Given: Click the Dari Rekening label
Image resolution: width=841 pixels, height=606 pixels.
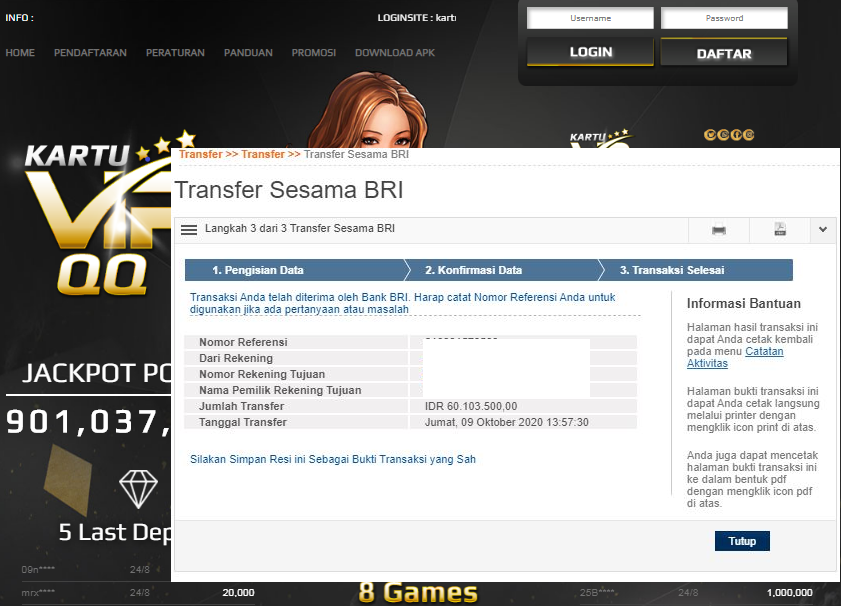Looking at the screenshot, I should (x=236, y=358).
